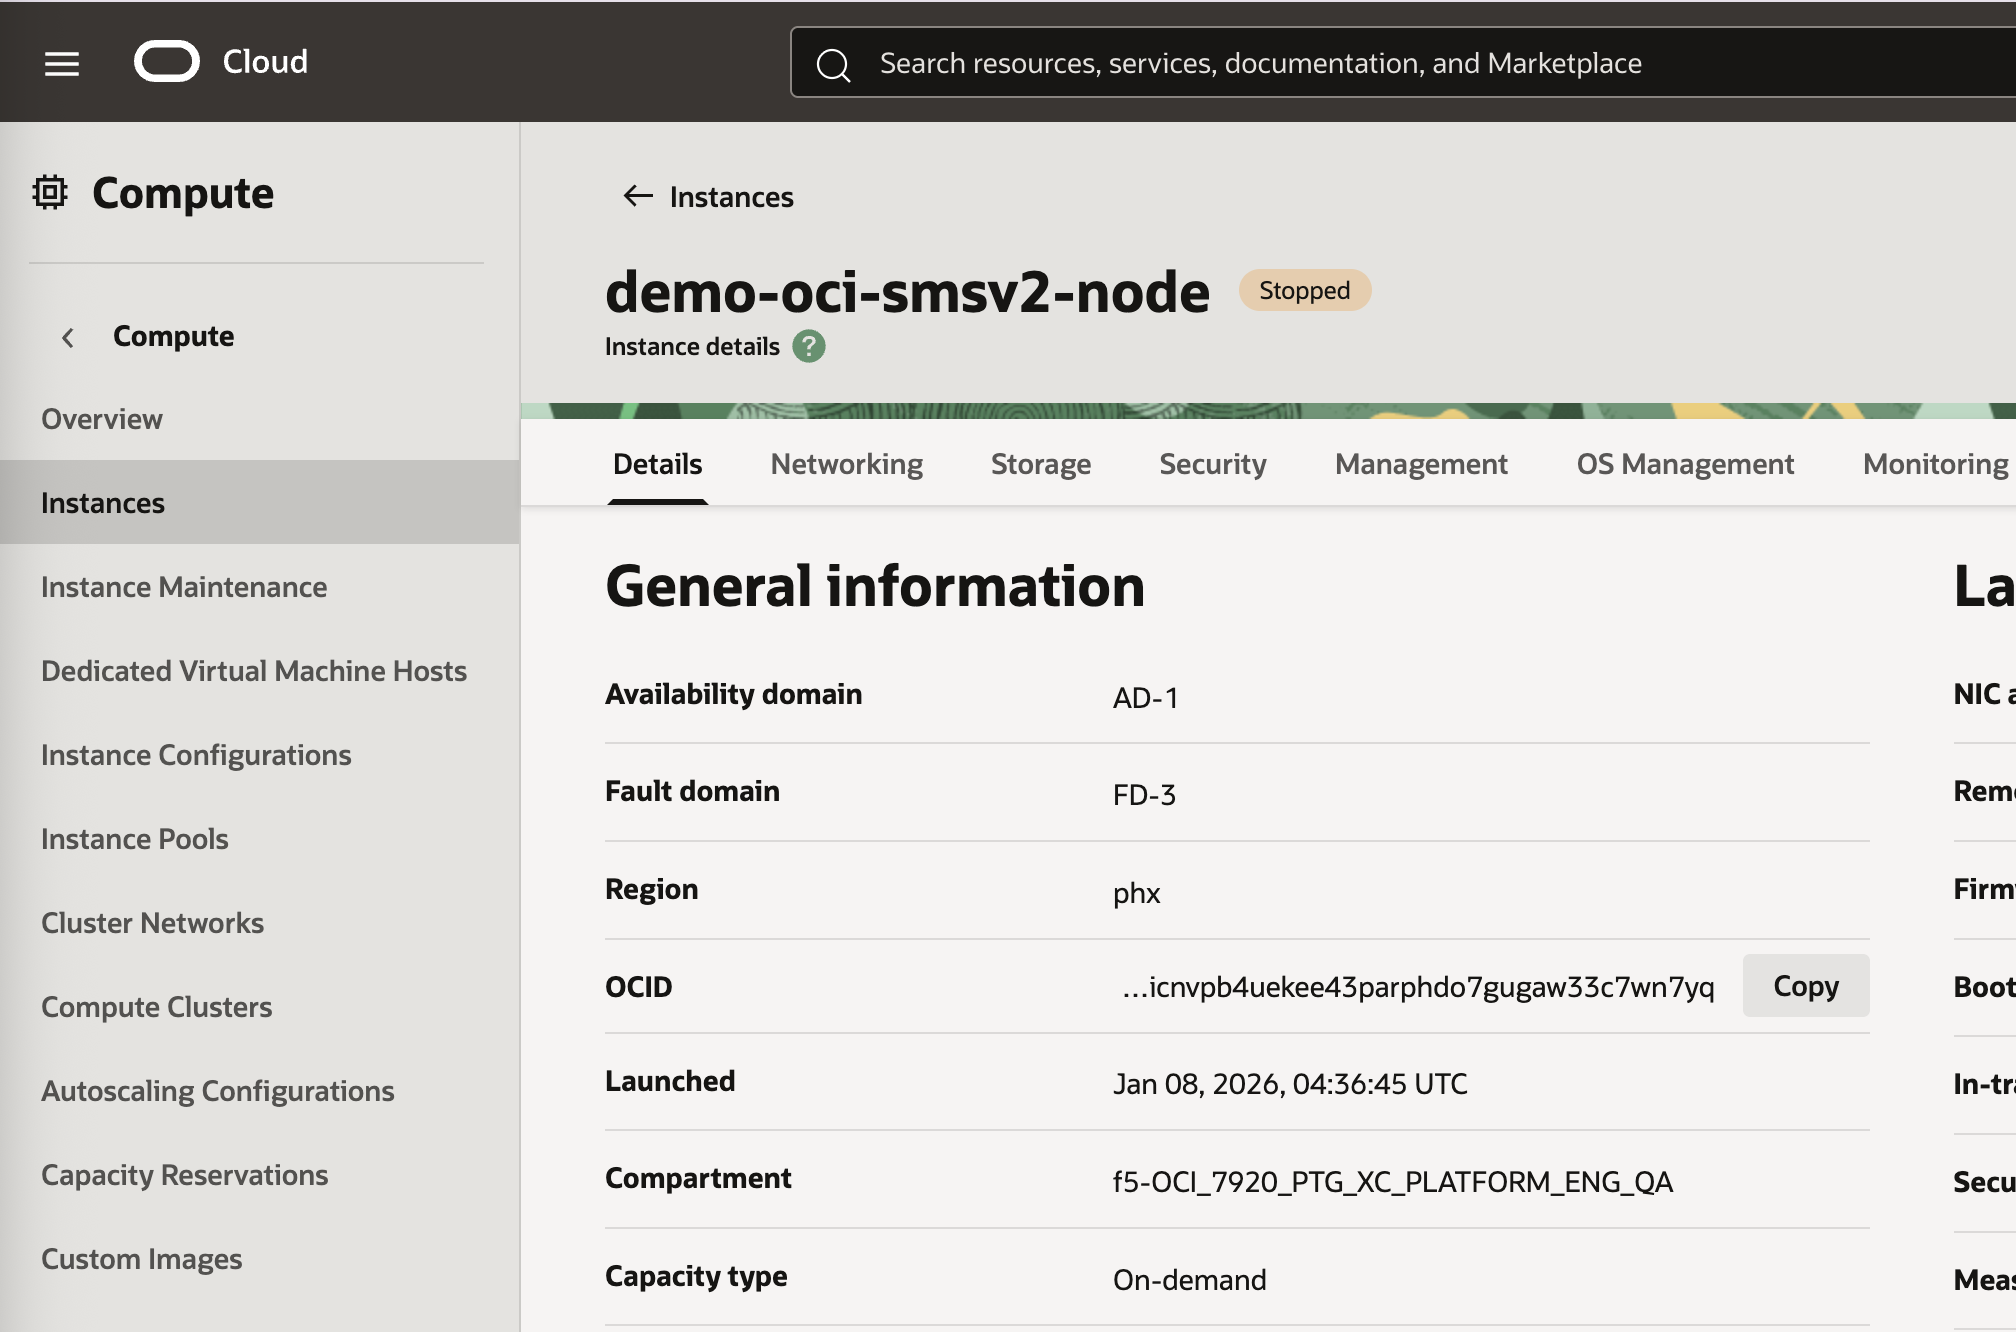This screenshot has height=1332, width=2016.
Task: Select Custom Images in the sidebar
Action: [x=141, y=1258]
